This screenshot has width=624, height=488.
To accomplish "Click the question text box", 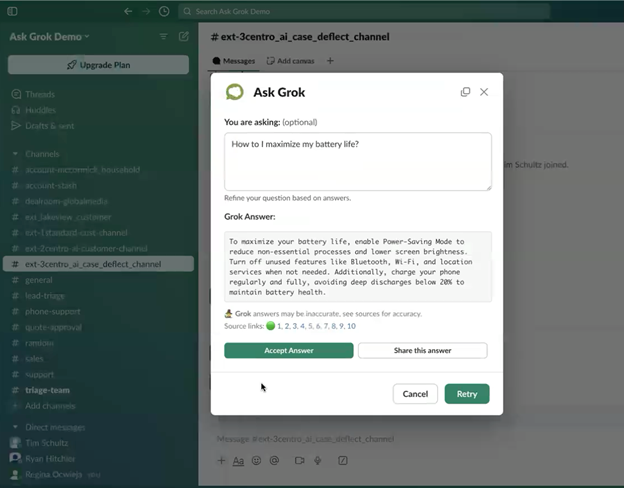I will [x=358, y=162].
